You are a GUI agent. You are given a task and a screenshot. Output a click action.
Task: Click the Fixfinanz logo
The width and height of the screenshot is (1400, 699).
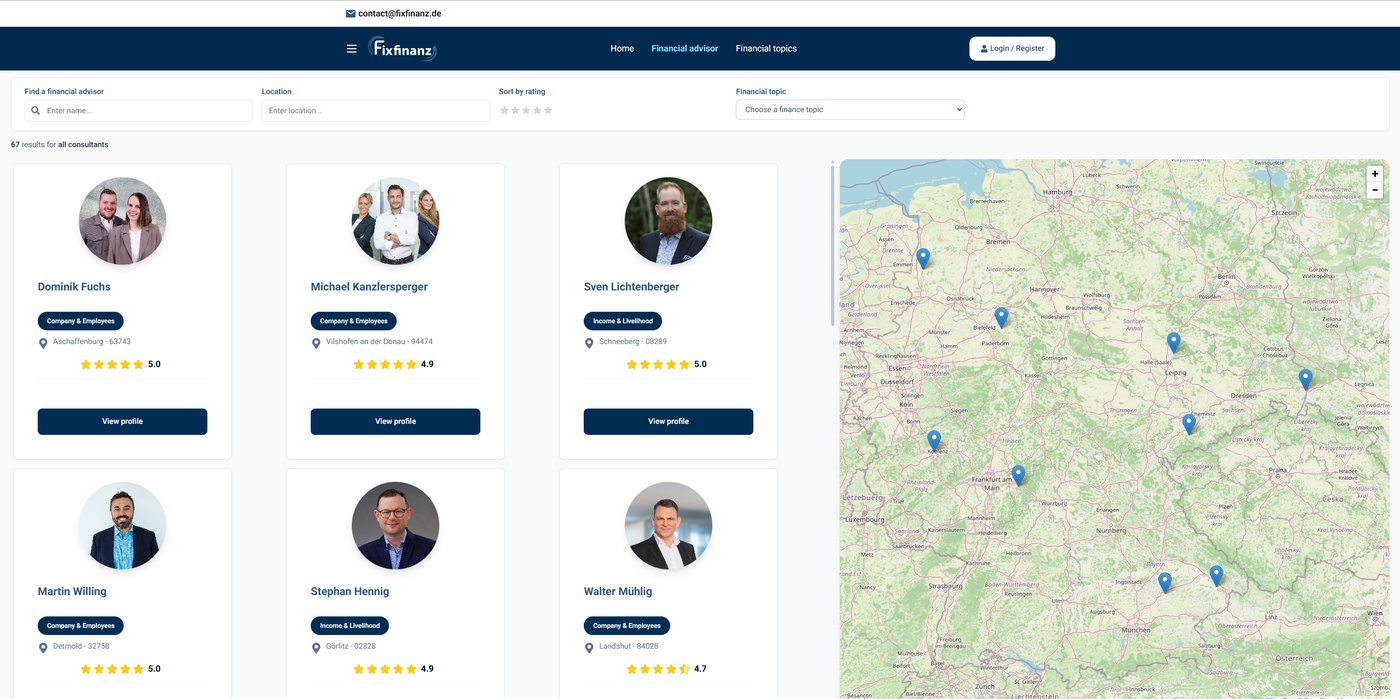tap(402, 48)
